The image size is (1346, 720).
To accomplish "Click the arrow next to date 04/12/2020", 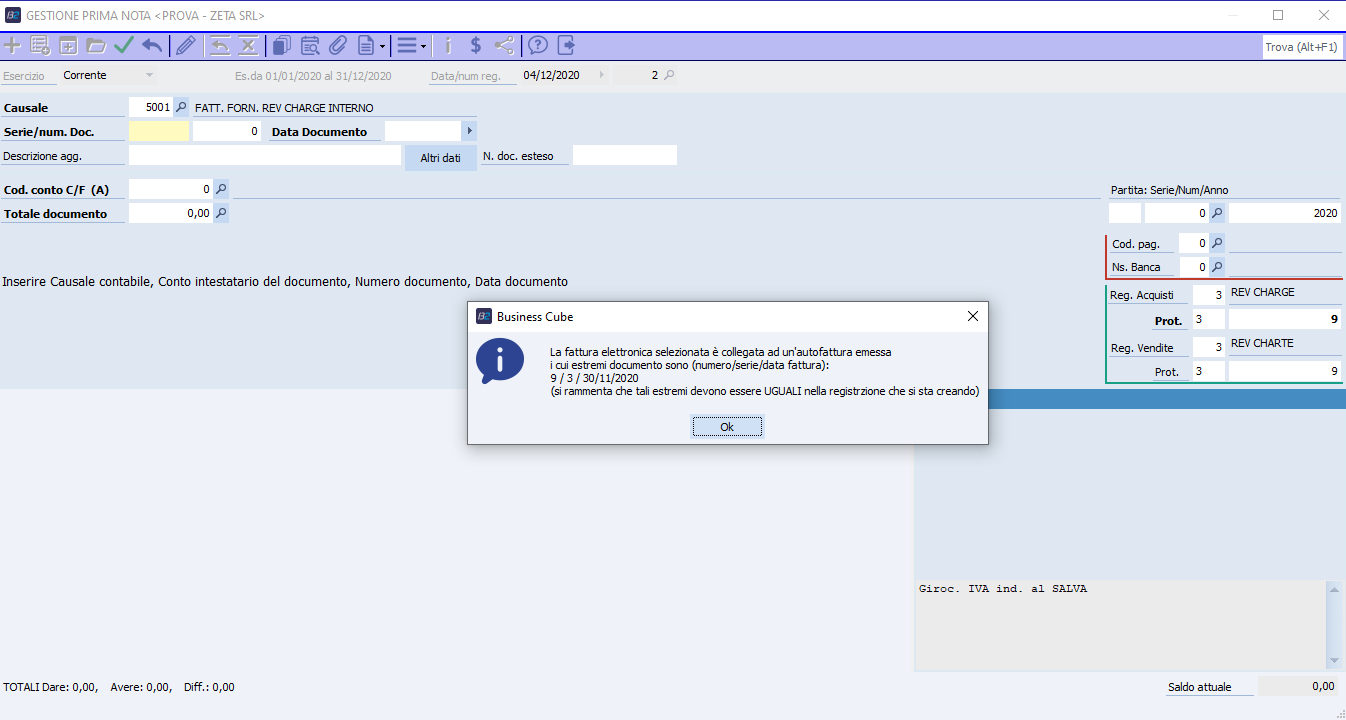I will pyautogui.click(x=601, y=75).
